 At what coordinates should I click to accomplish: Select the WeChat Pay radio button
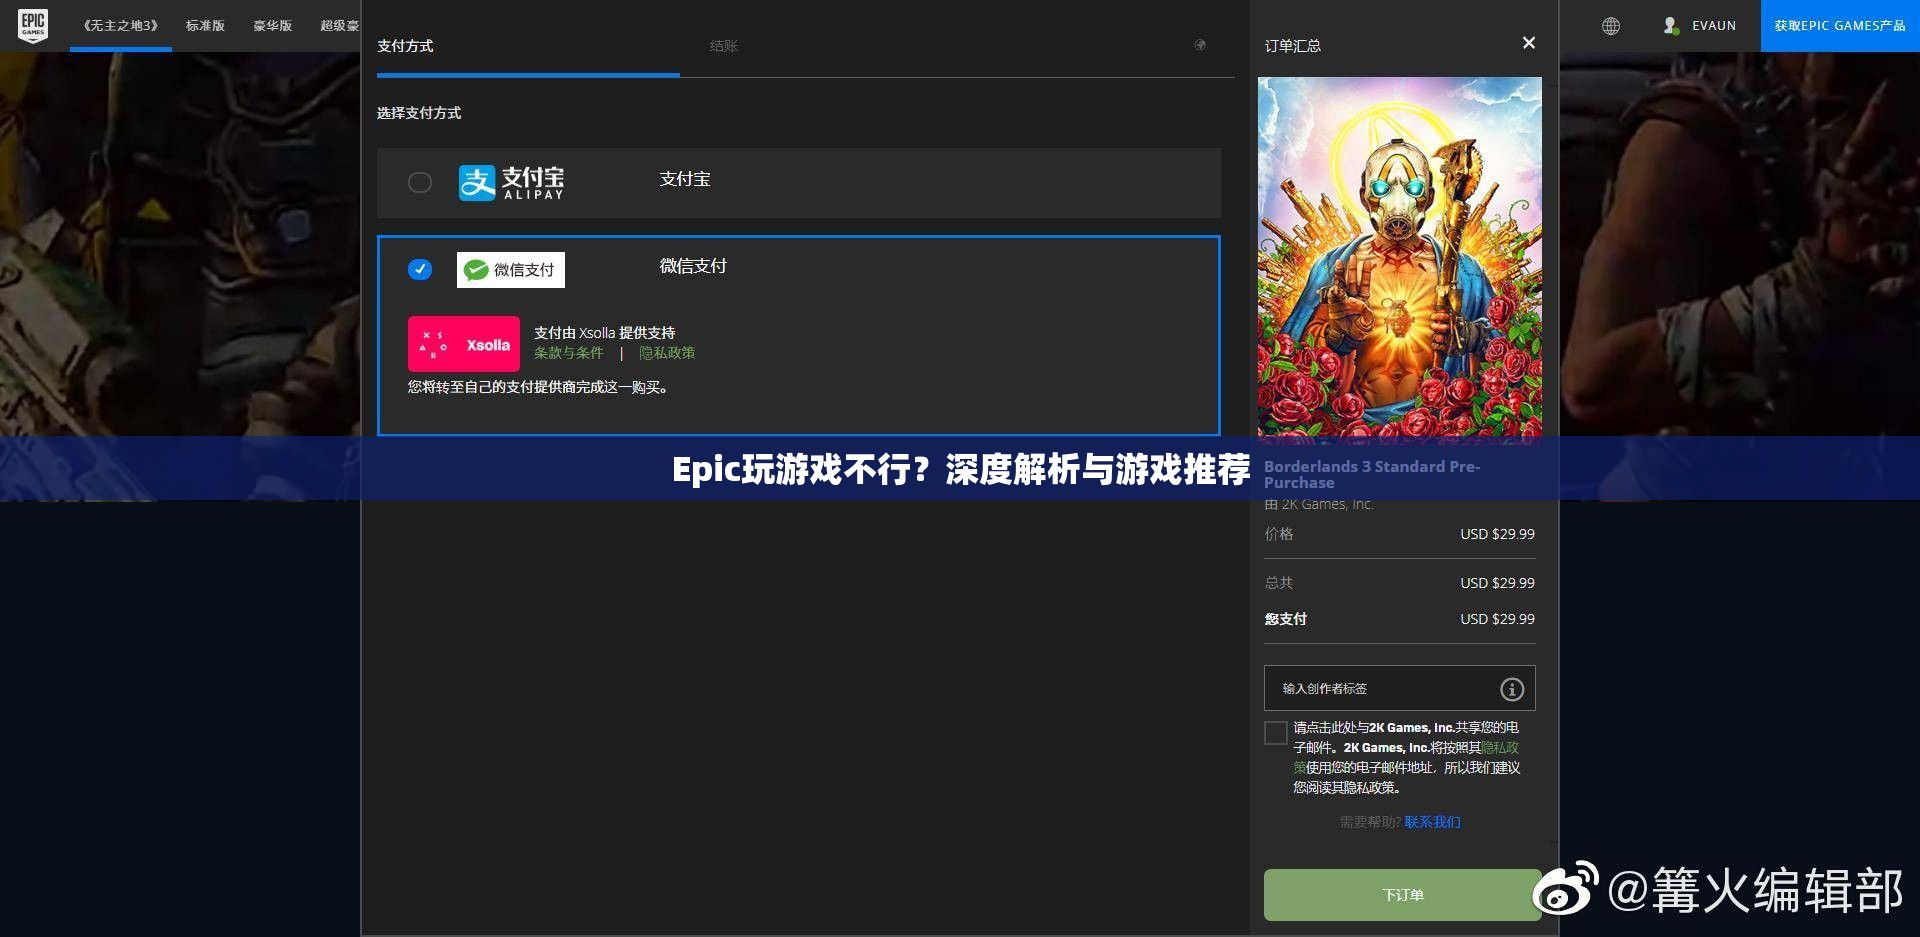(420, 269)
